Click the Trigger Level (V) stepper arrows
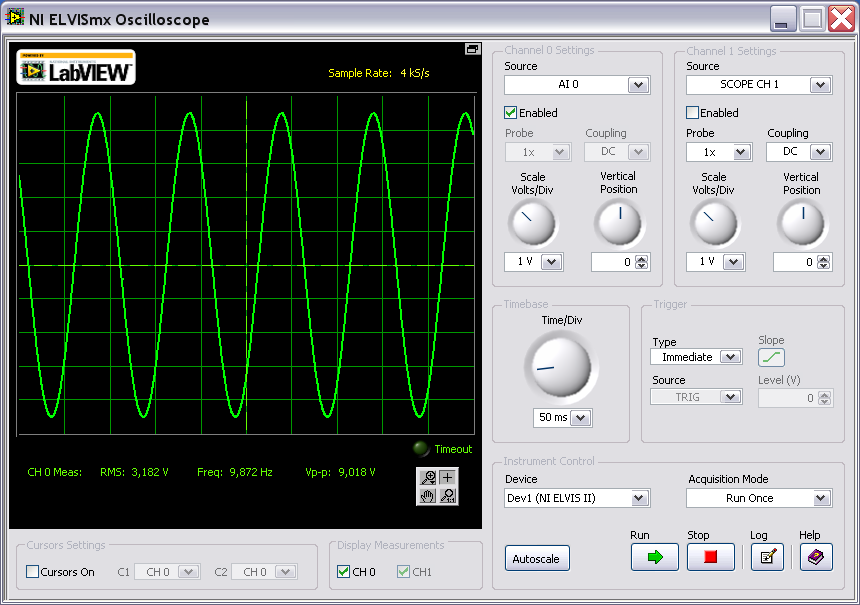The image size is (860, 605). click(824, 398)
